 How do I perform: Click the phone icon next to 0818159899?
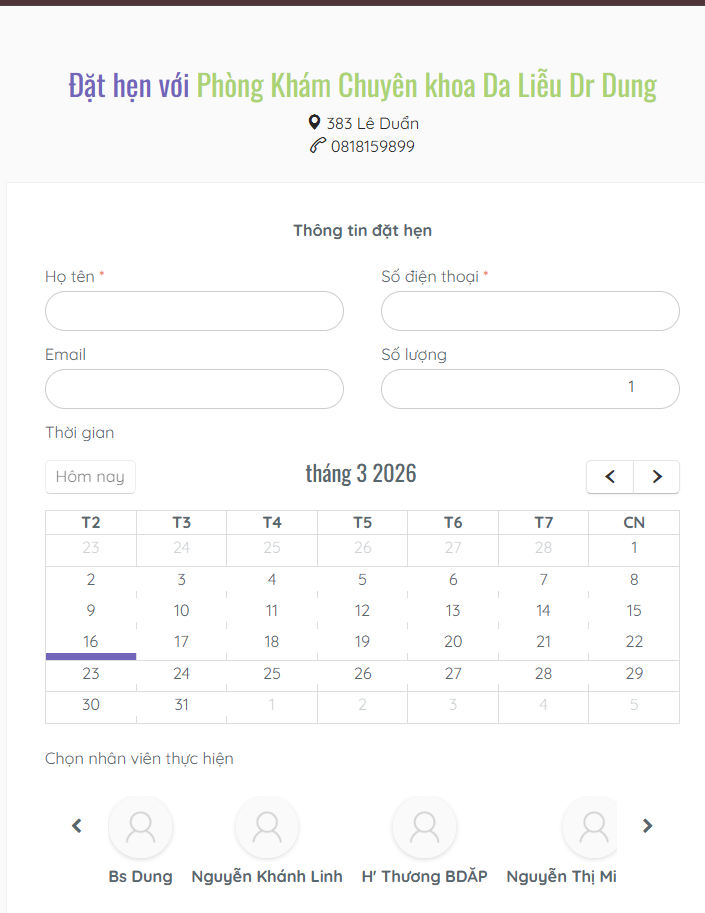pyautogui.click(x=318, y=146)
